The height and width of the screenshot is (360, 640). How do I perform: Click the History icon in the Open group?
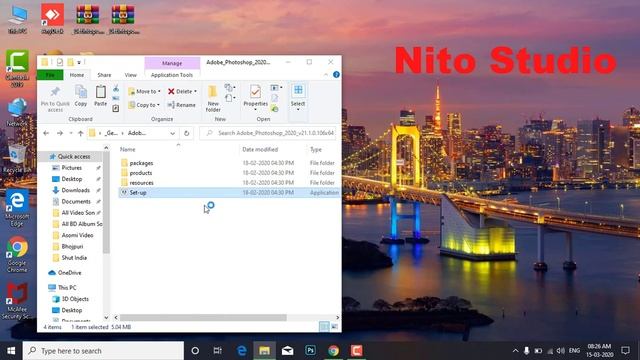tap(275, 109)
